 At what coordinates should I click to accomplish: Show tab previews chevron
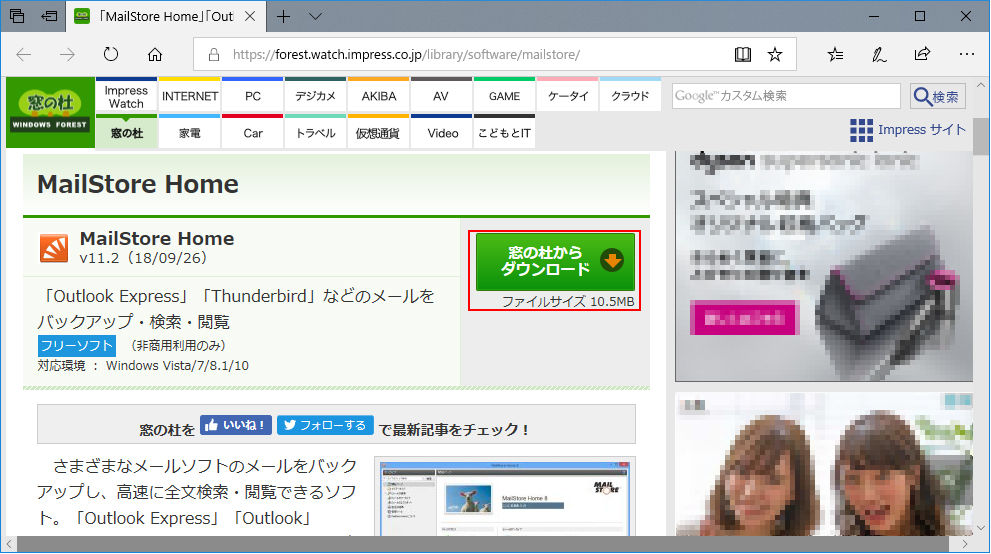[x=315, y=16]
